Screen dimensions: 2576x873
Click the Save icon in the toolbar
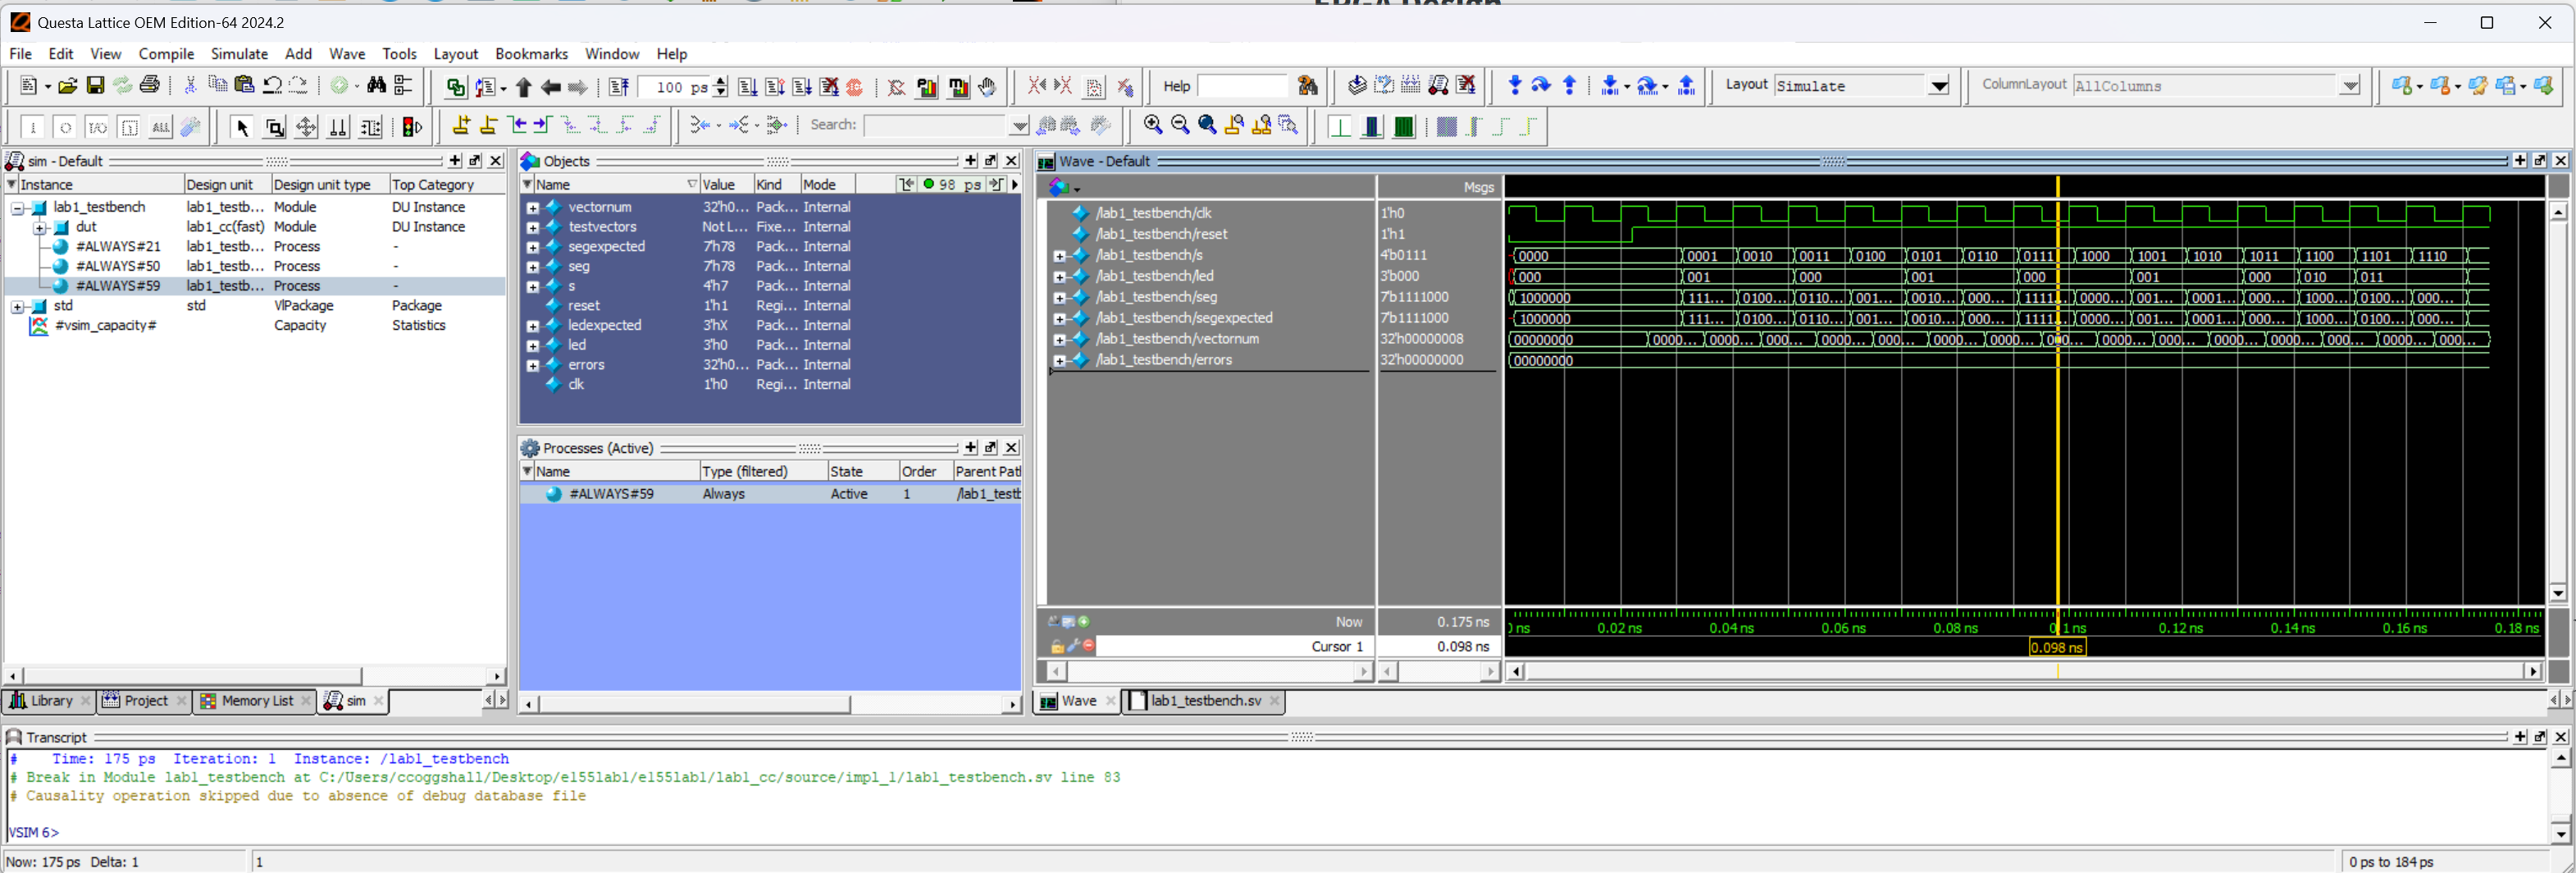95,86
